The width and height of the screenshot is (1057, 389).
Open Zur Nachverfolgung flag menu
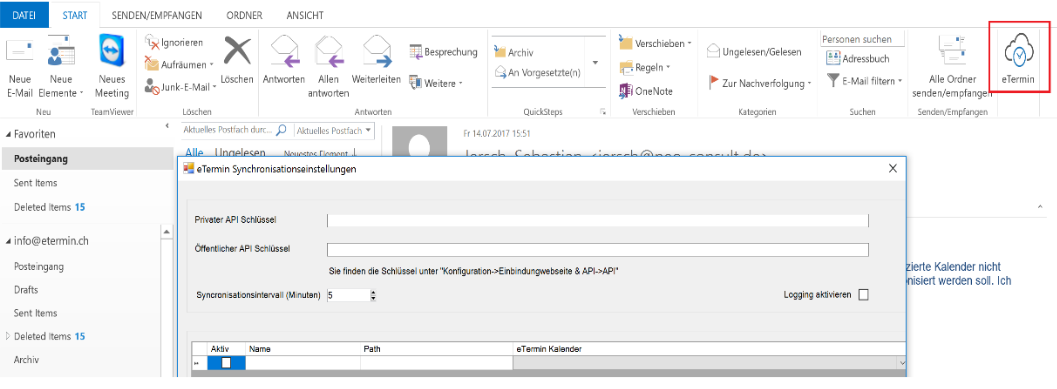click(x=760, y=84)
